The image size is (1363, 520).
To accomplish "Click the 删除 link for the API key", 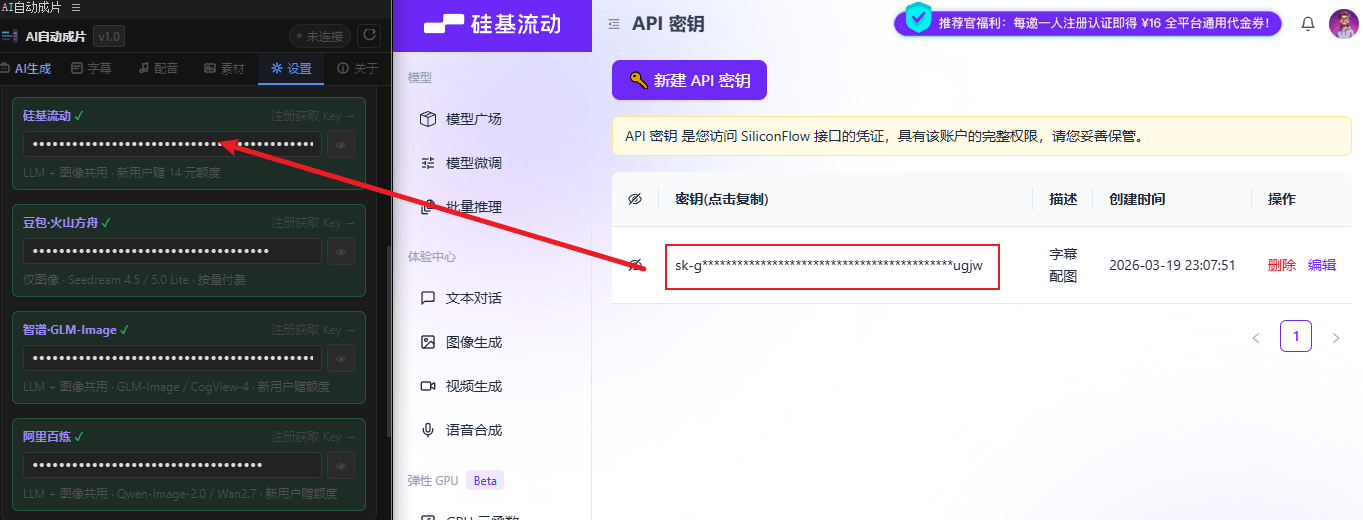I will pyautogui.click(x=1281, y=265).
